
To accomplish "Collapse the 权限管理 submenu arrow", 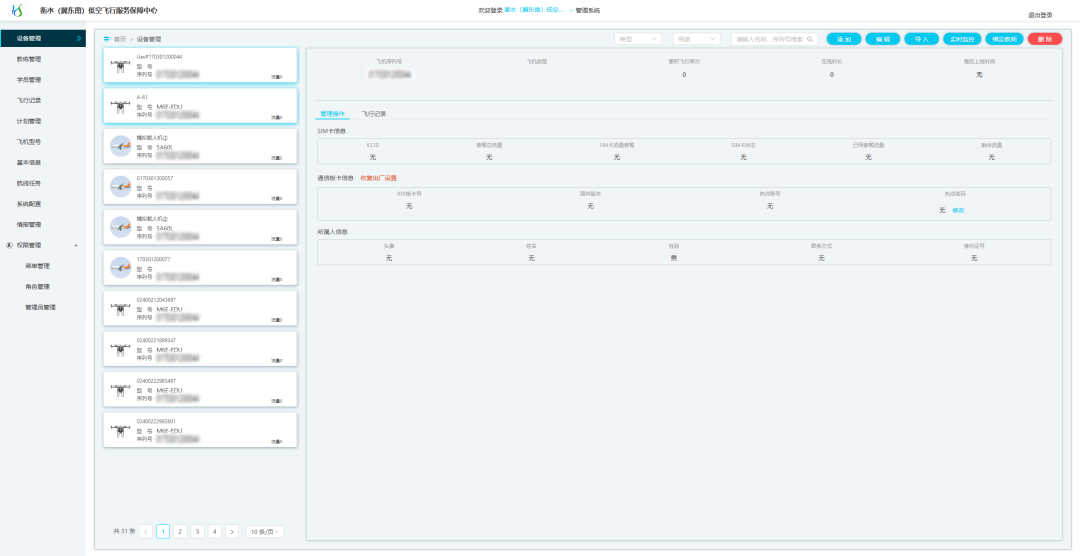I will pyautogui.click(x=76, y=245).
